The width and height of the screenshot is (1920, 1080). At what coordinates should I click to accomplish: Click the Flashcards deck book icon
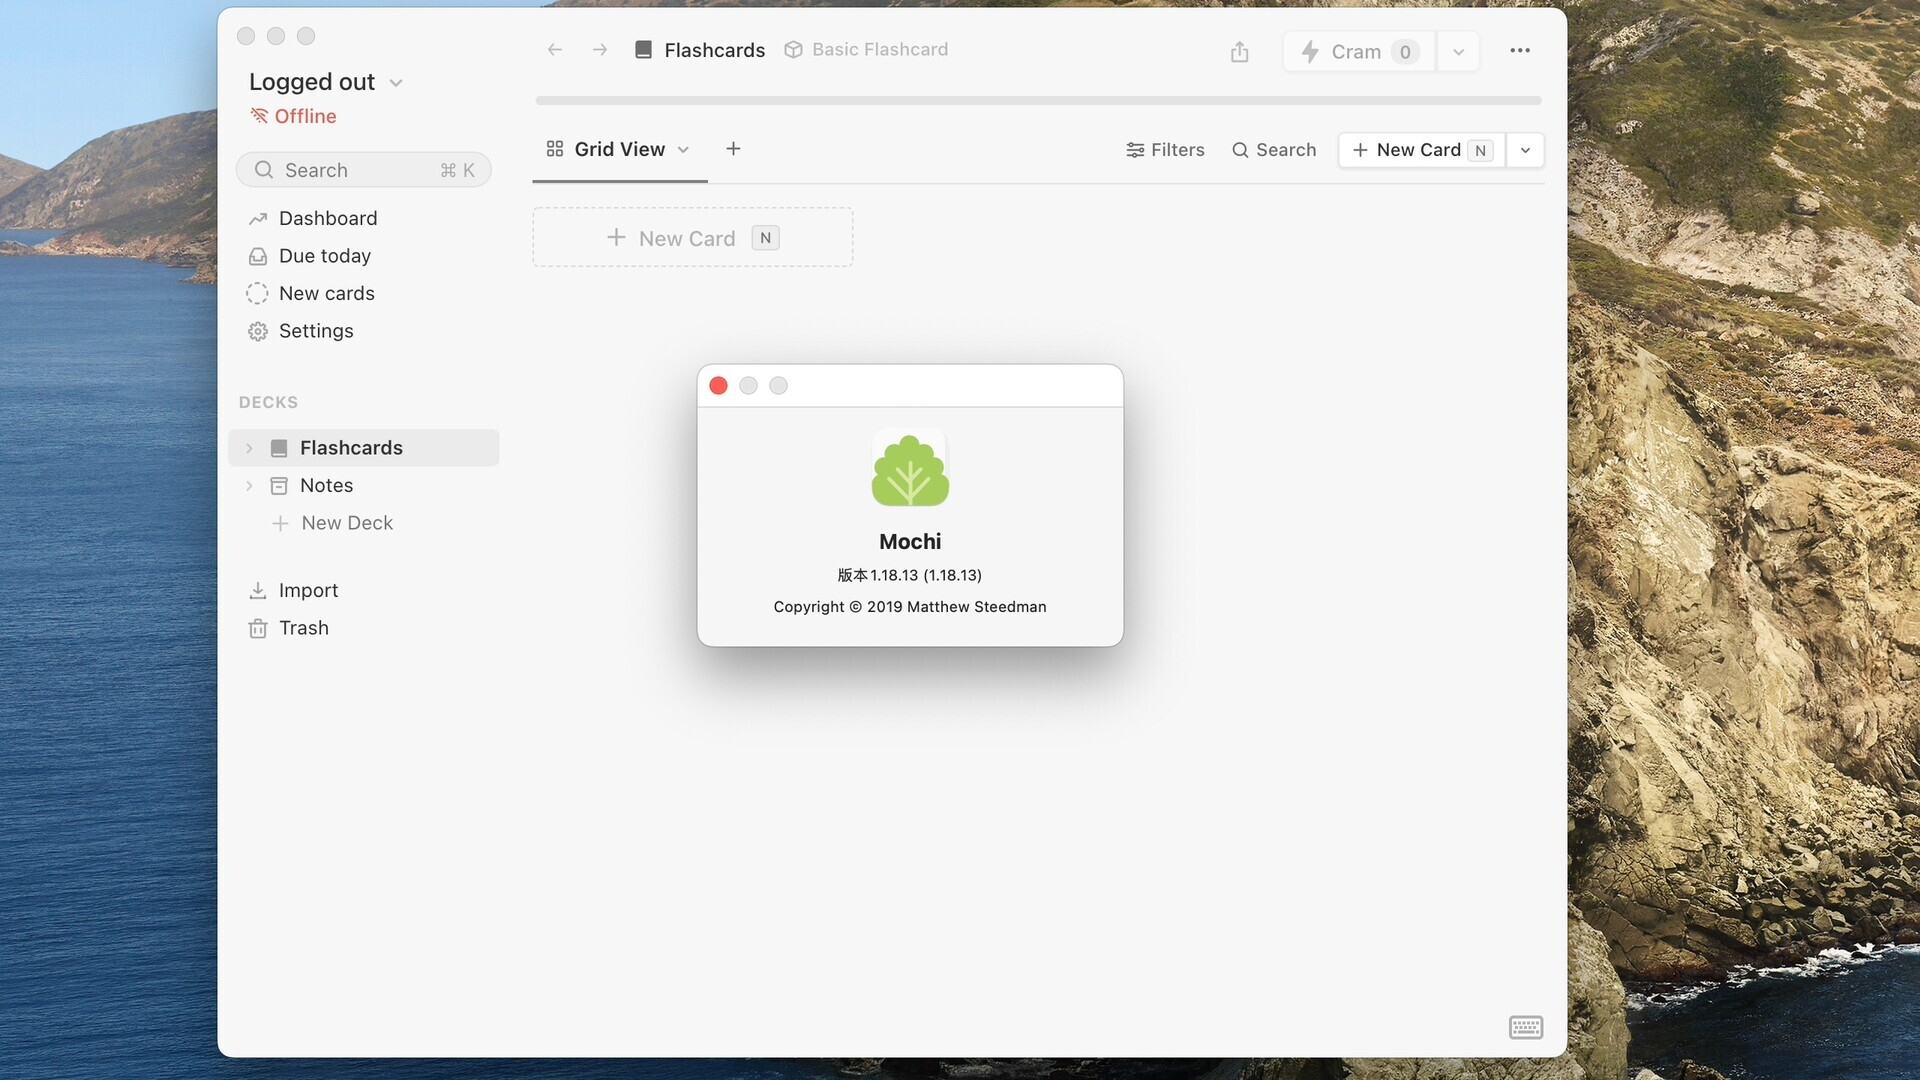(279, 449)
